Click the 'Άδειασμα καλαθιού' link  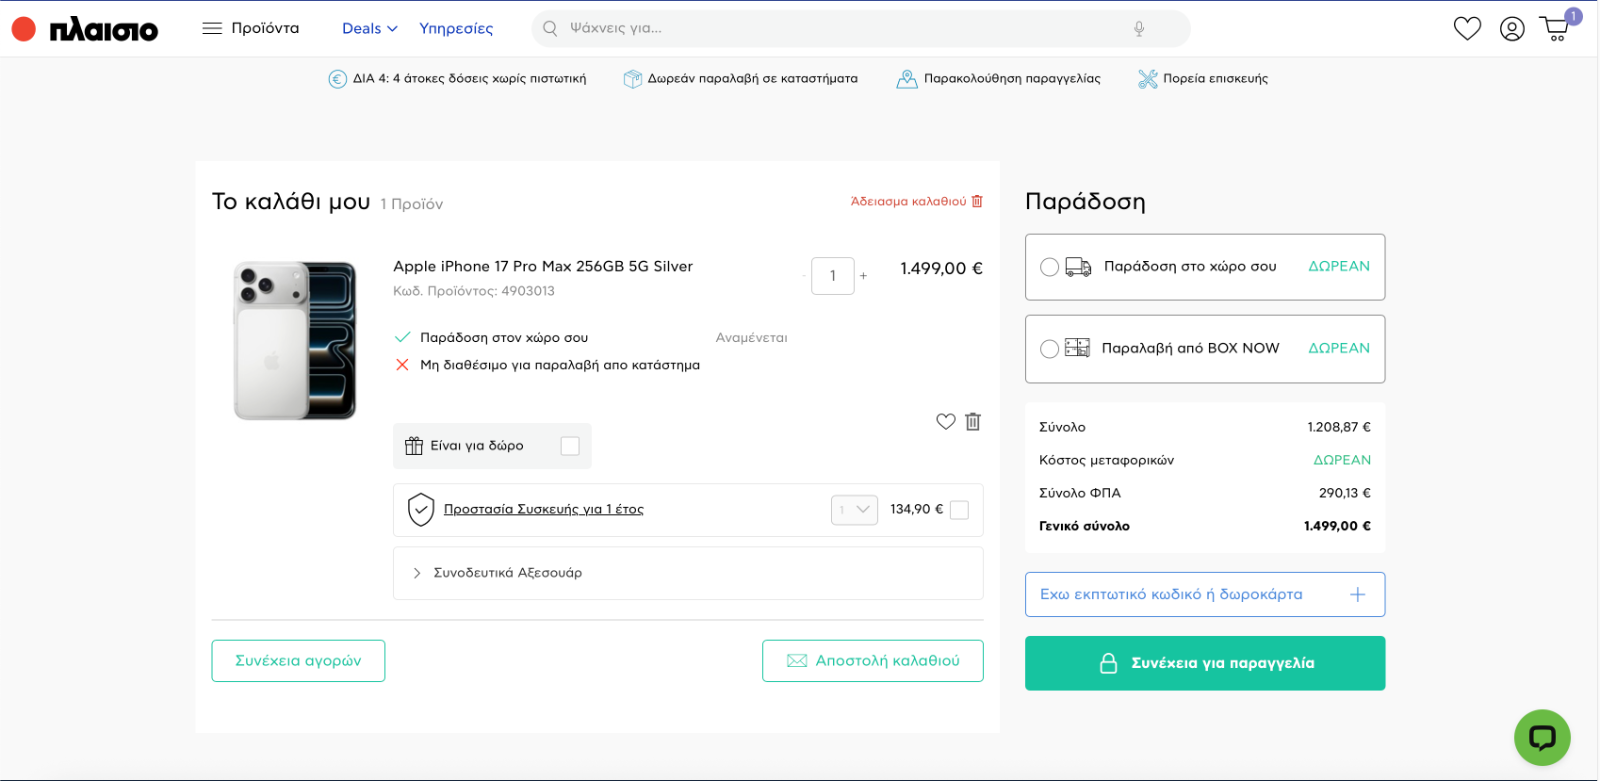916,202
